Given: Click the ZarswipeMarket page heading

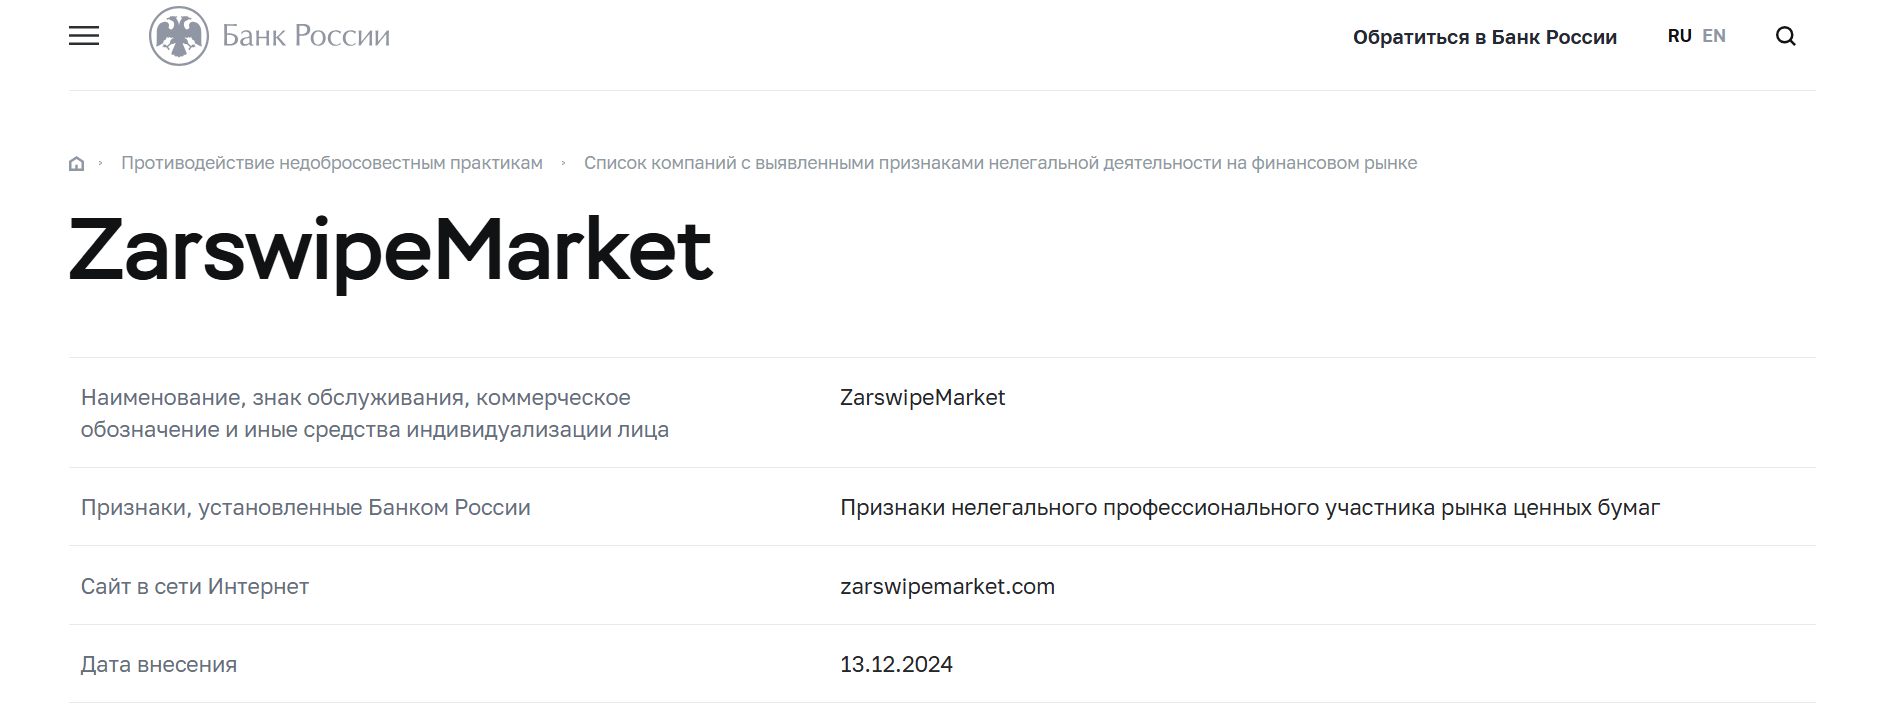Looking at the screenshot, I should 390,250.
